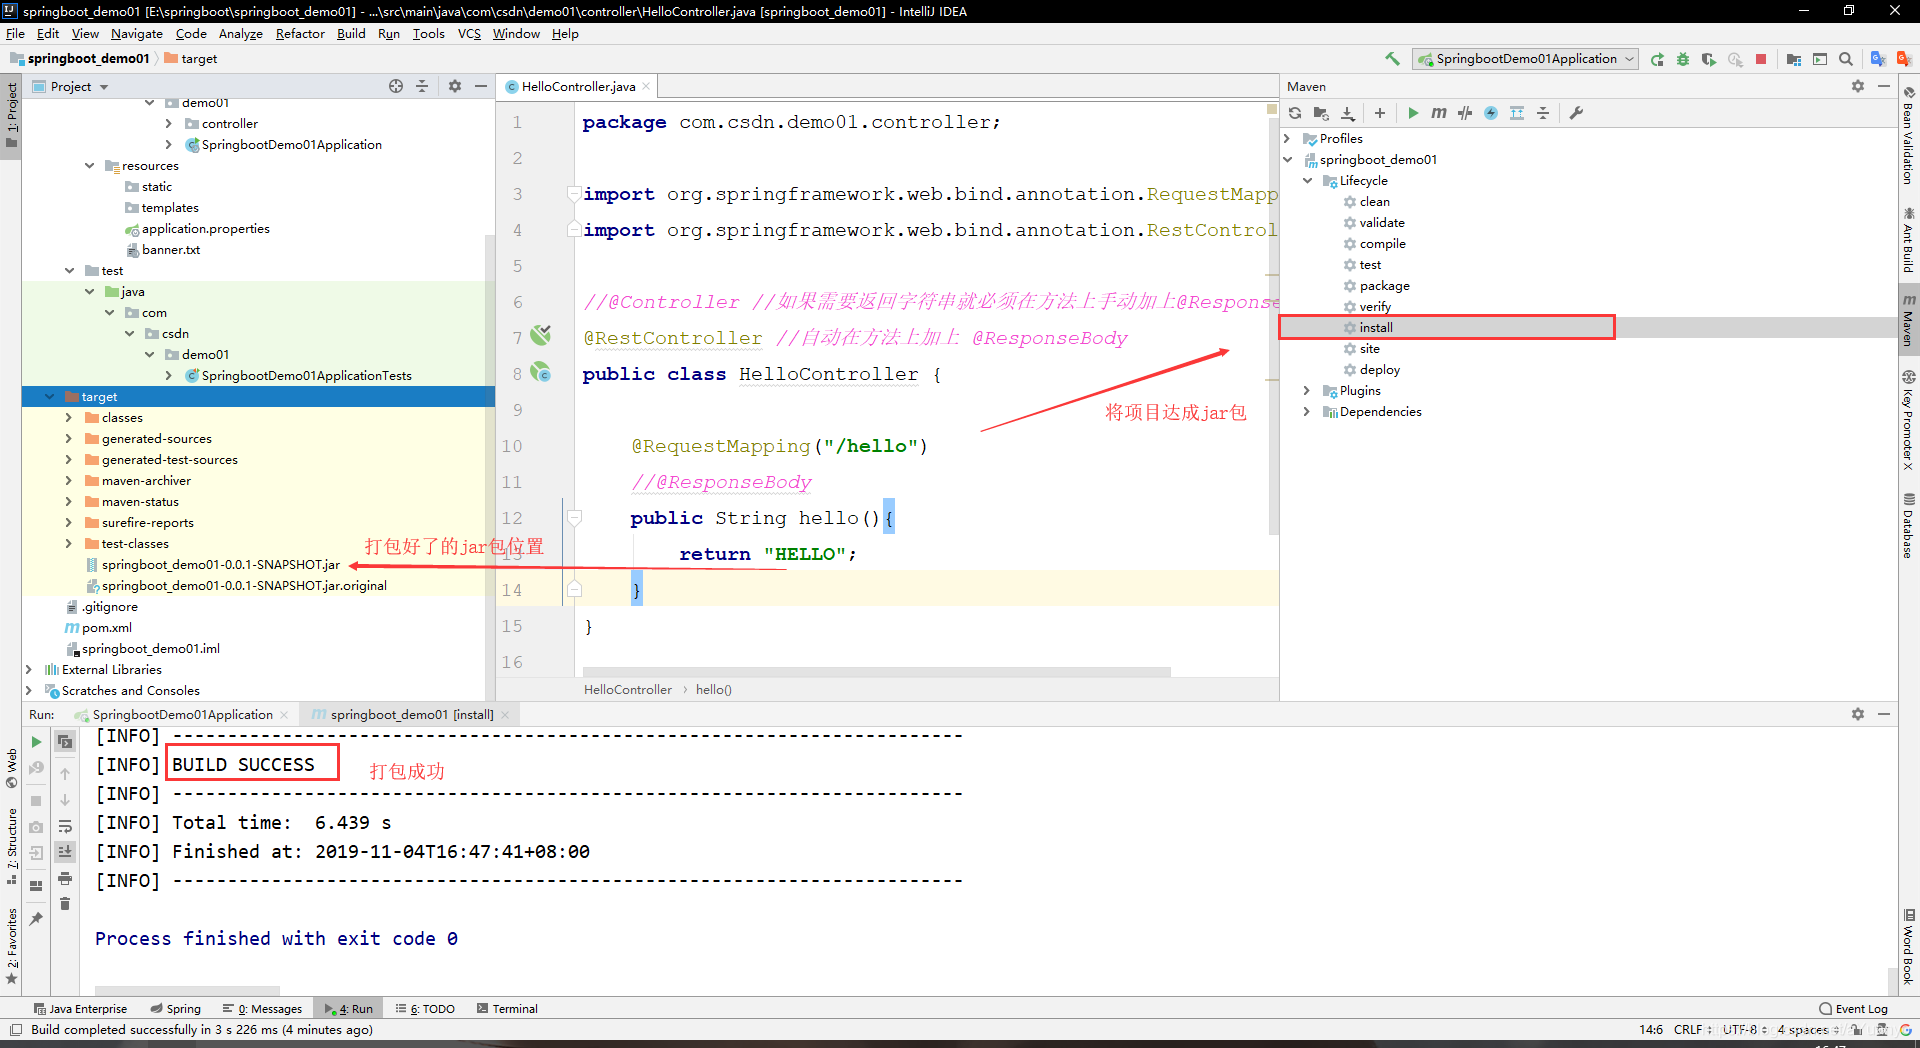Expand the classes folder
1920x1048 pixels.
click(x=69, y=418)
